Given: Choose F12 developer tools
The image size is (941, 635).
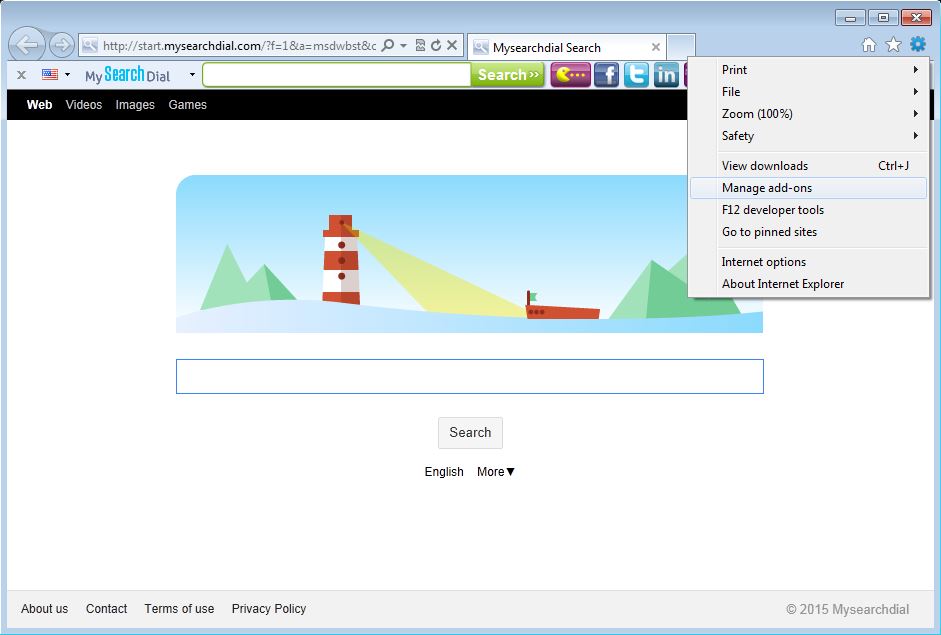Looking at the screenshot, I should click(808, 210).
